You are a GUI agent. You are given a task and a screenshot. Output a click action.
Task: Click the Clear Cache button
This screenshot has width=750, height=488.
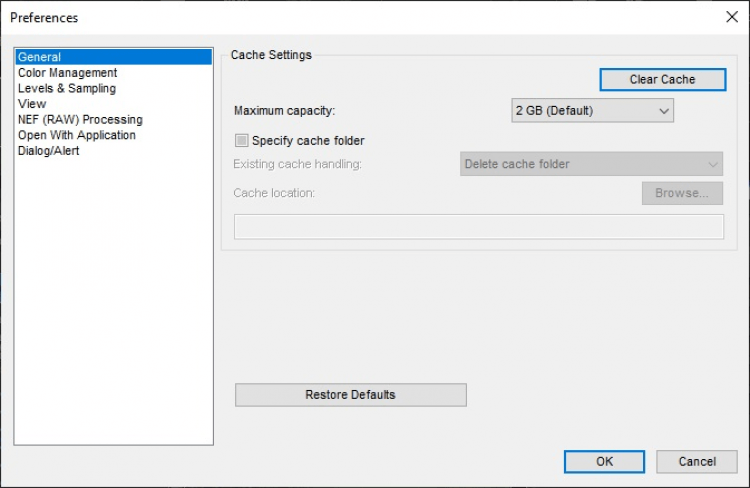pos(662,80)
